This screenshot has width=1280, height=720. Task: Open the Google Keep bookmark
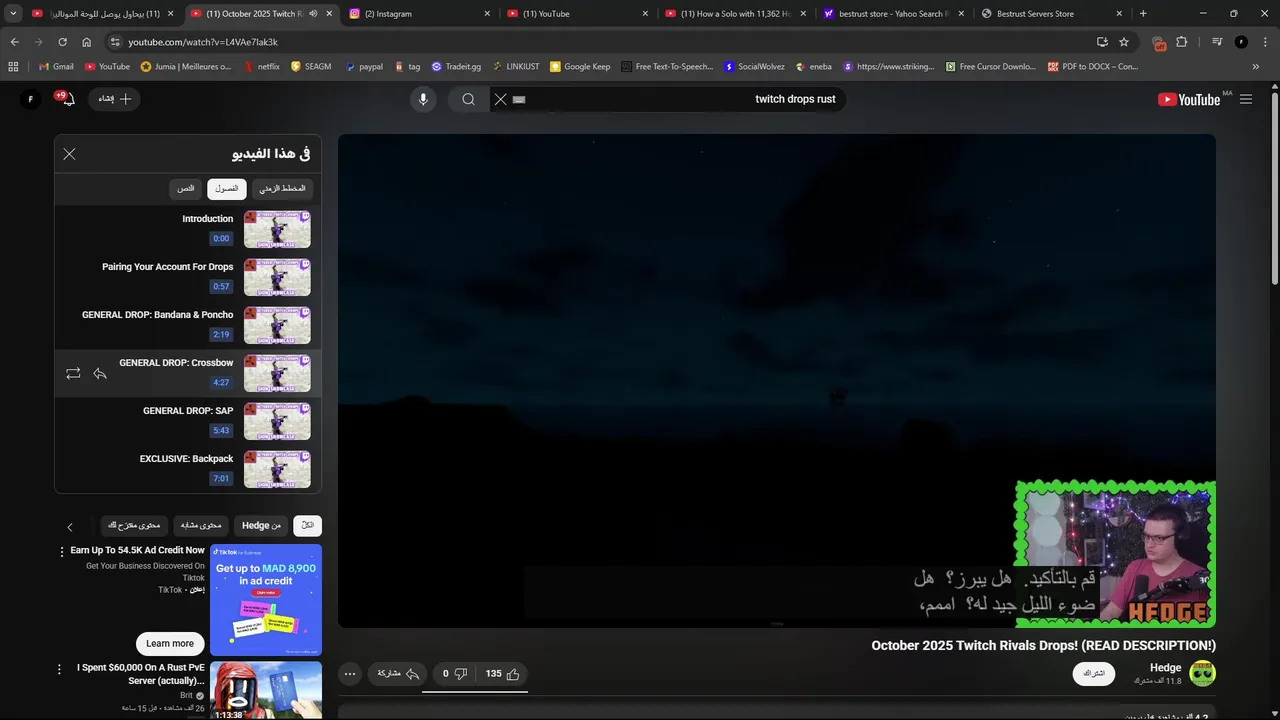coord(579,67)
